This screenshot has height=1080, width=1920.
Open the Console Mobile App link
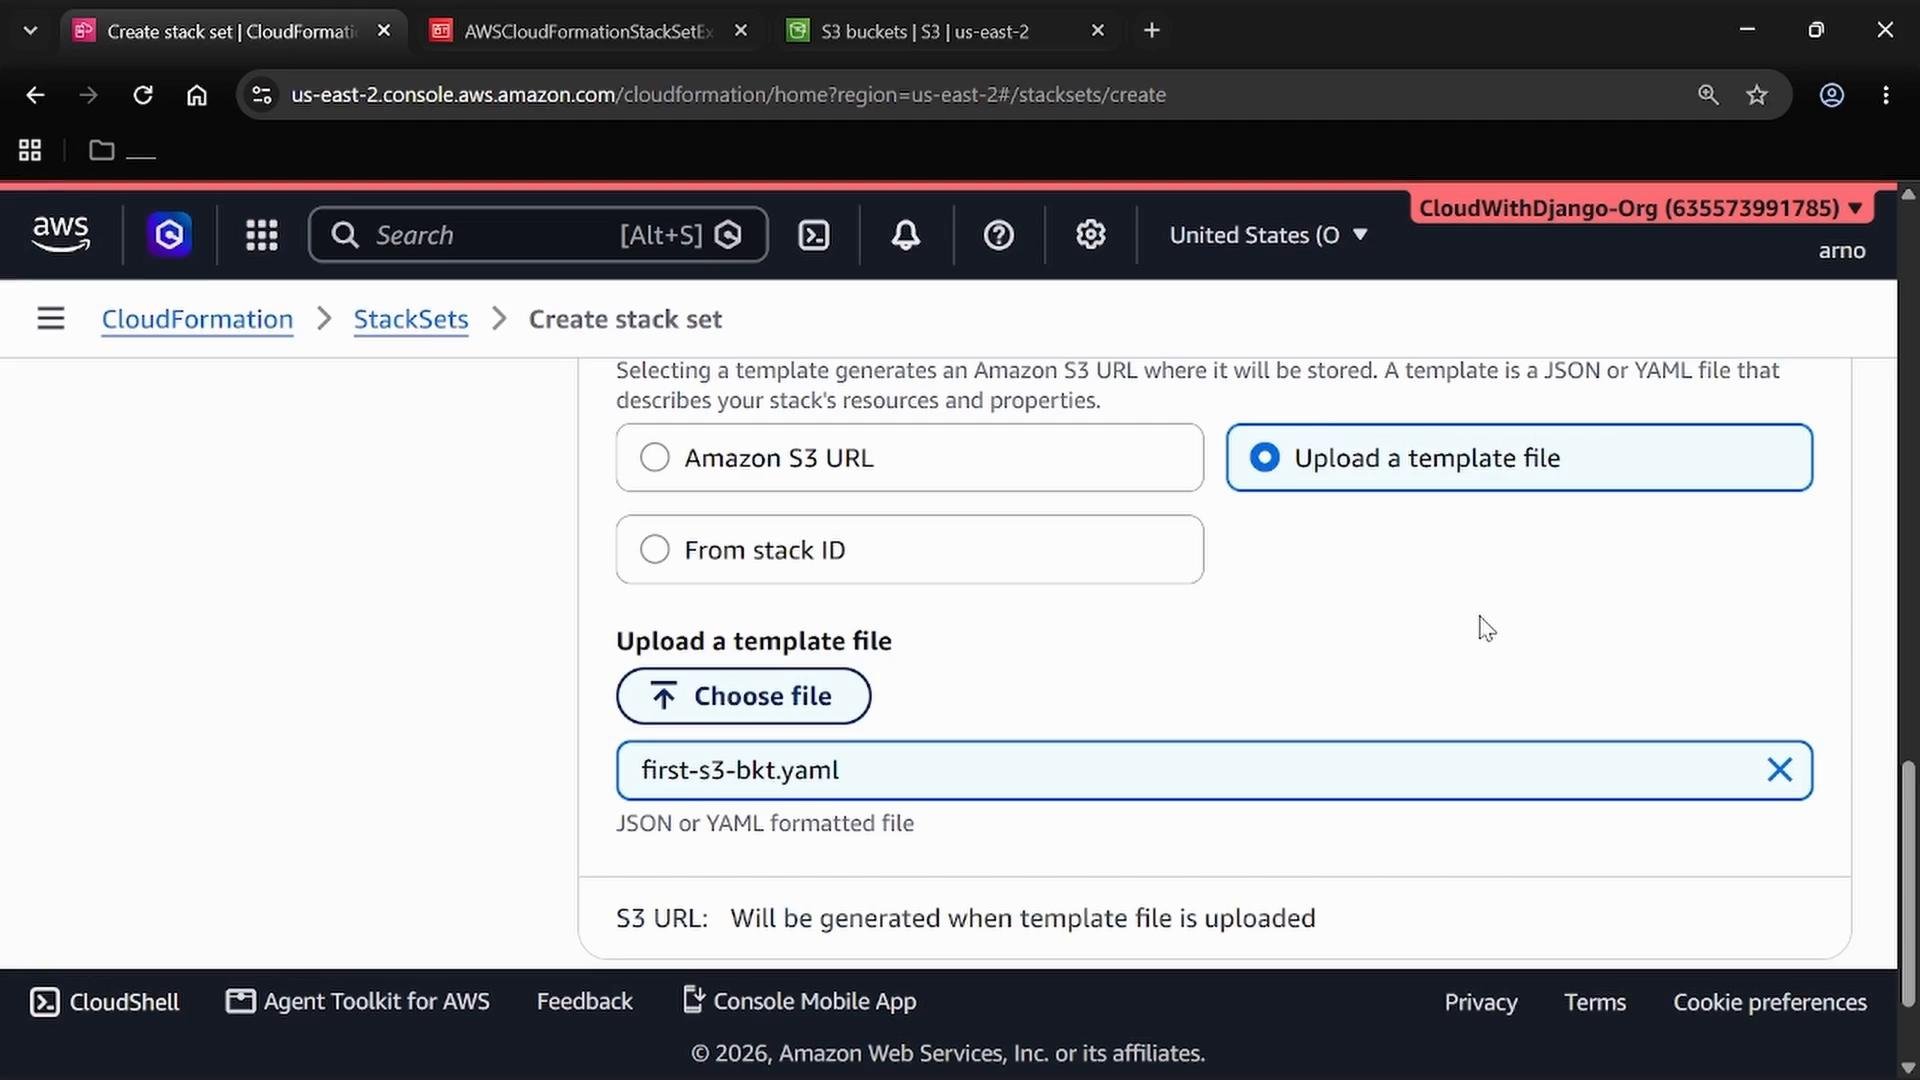point(800,1002)
